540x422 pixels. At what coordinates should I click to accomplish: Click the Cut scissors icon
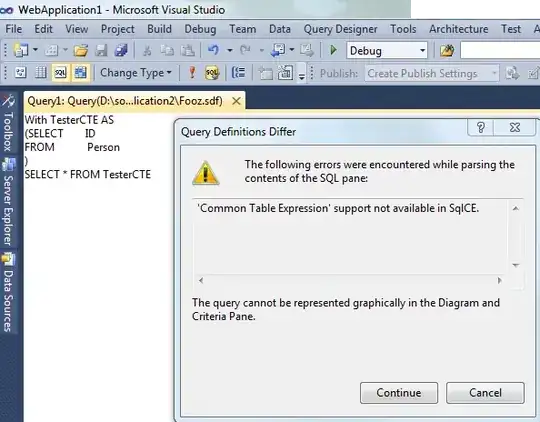point(147,51)
